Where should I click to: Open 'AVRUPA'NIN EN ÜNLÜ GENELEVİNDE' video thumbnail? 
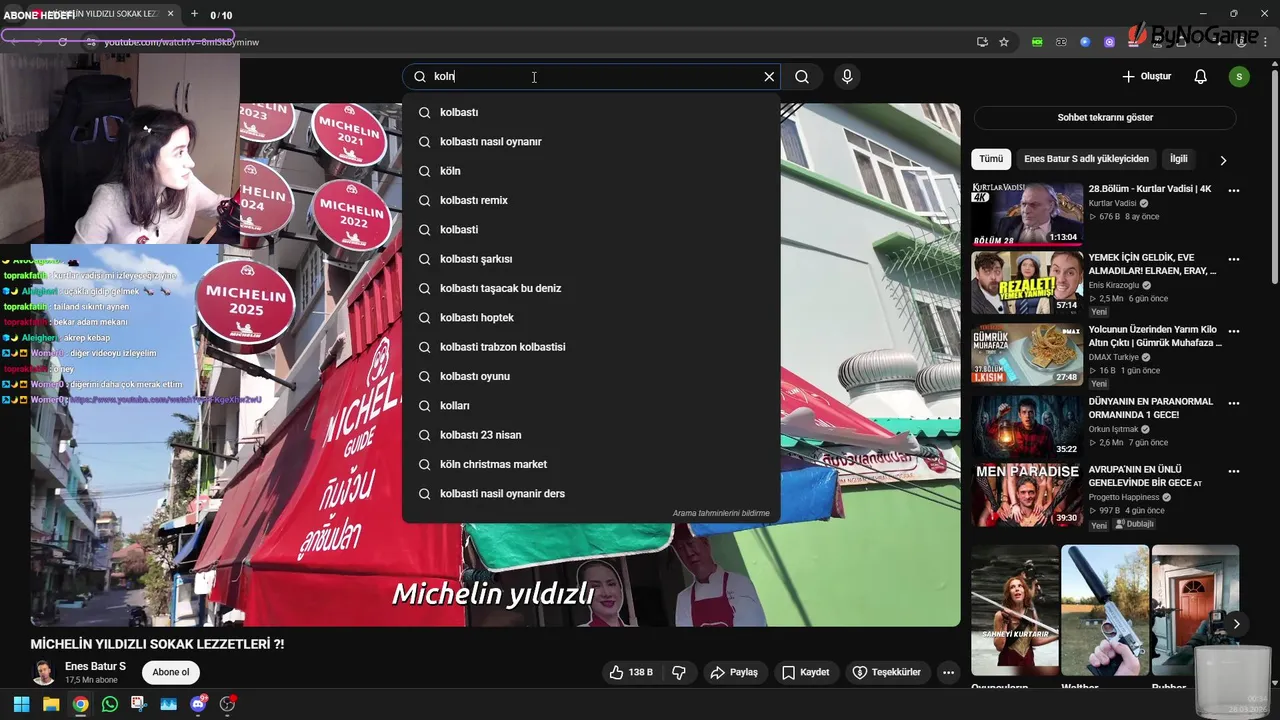click(1027, 494)
